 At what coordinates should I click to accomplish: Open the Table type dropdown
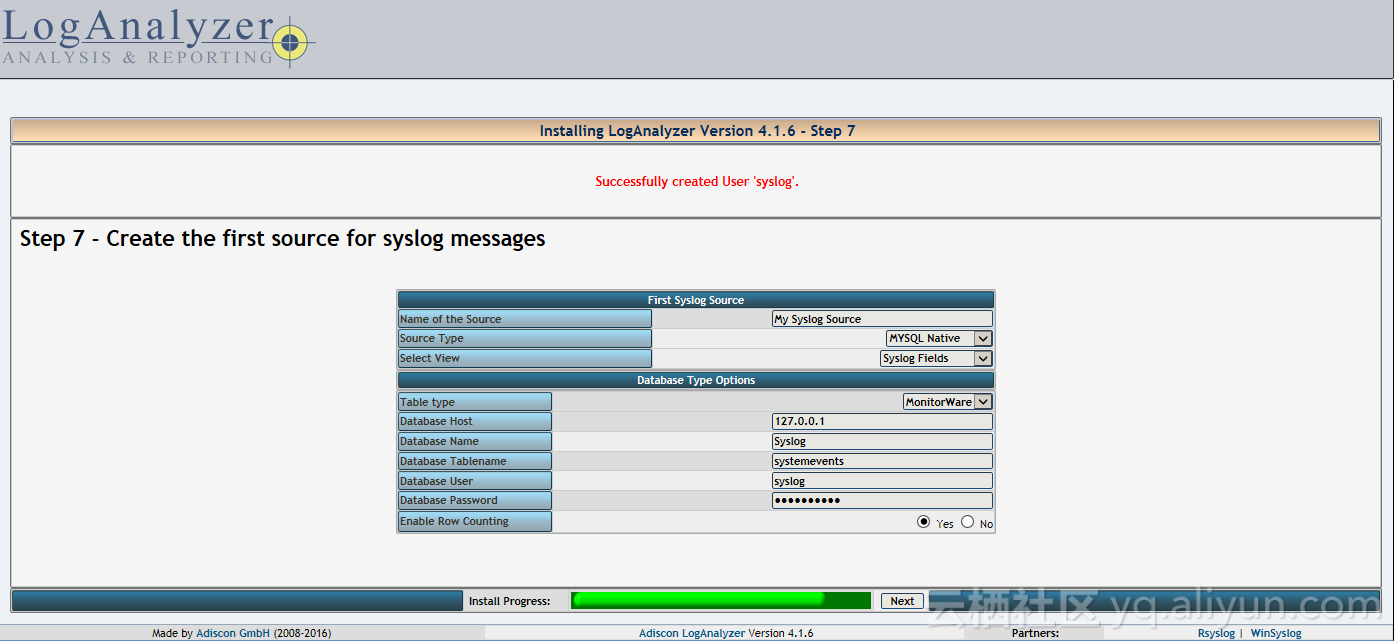point(947,402)
